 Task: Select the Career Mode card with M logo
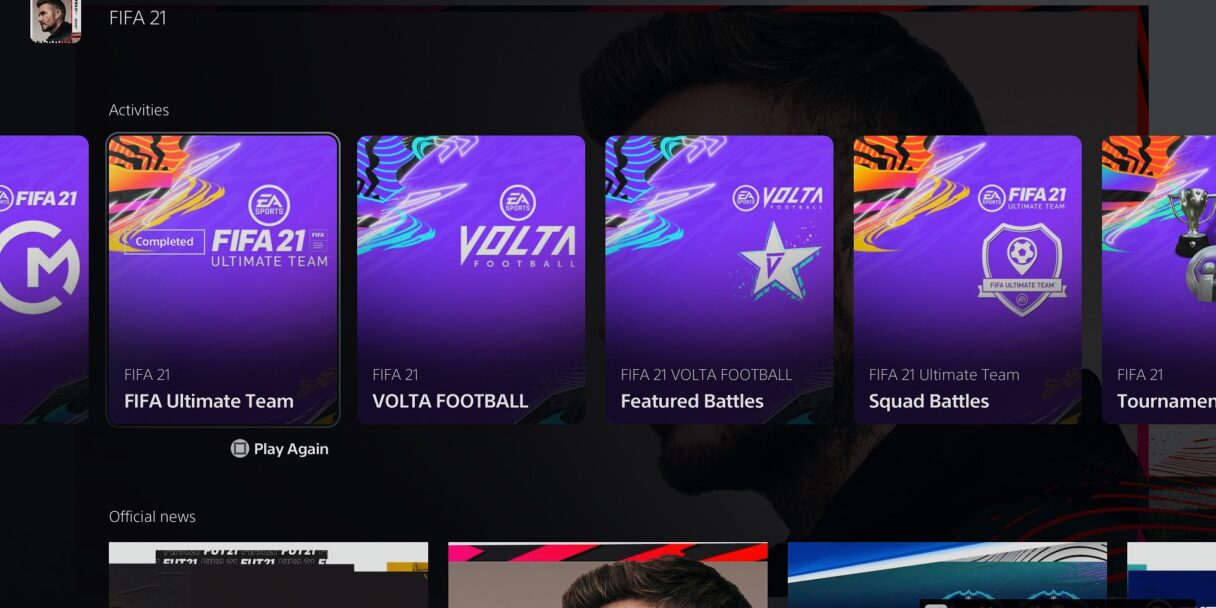(44, 280)
